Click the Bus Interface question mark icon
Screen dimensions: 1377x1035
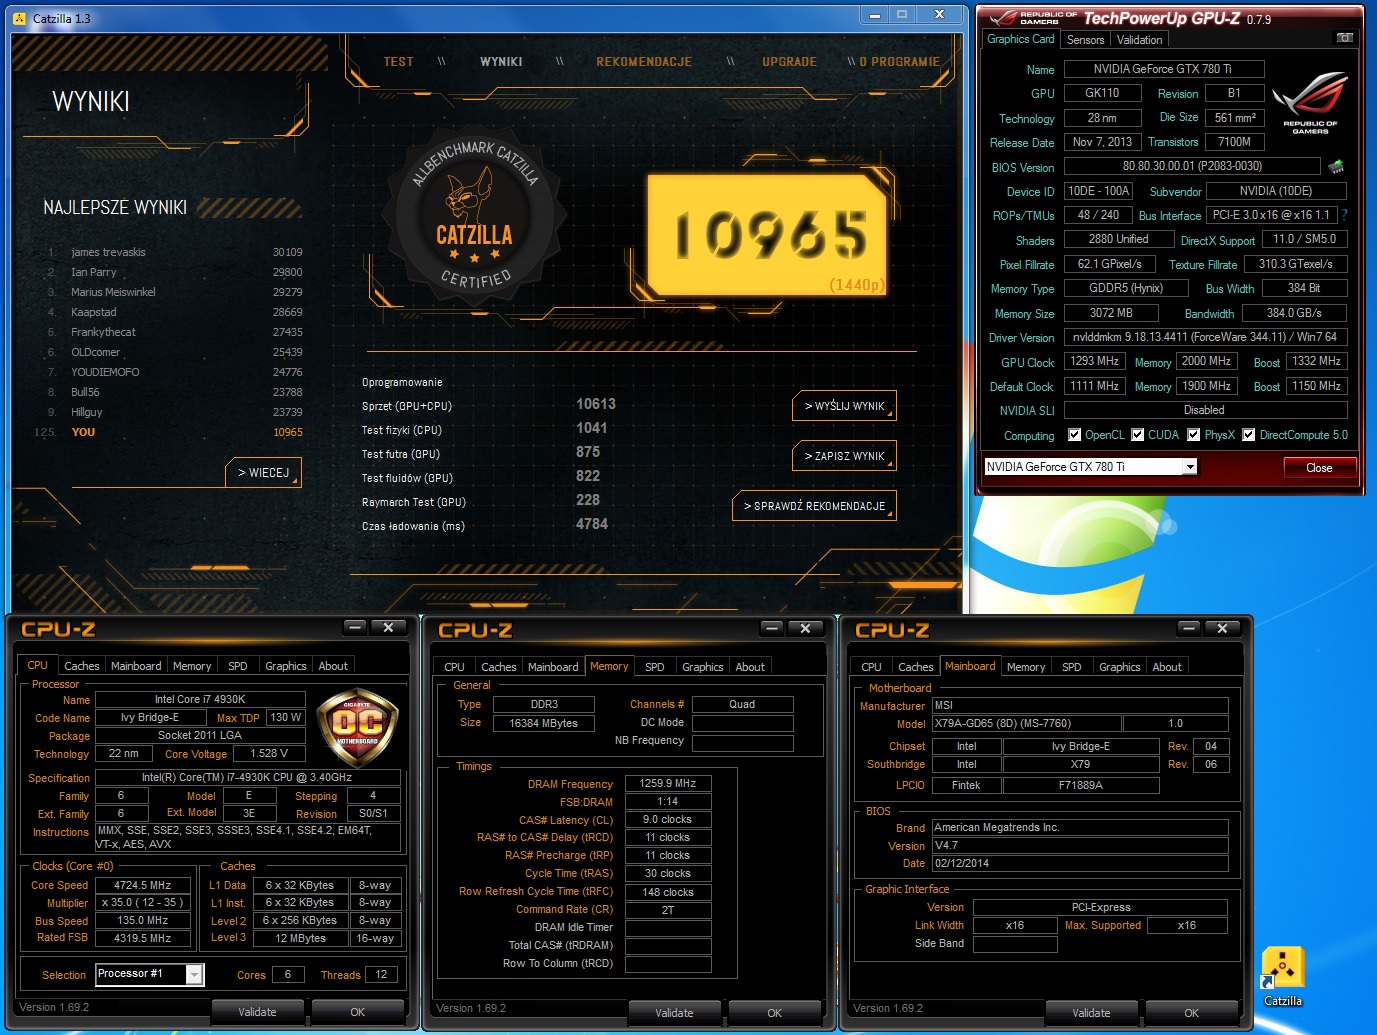point(1344,215)
